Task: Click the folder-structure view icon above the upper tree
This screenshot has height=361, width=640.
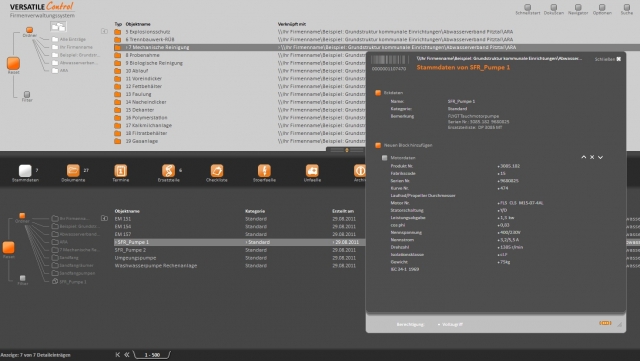Action: click(x=58, y=27)
